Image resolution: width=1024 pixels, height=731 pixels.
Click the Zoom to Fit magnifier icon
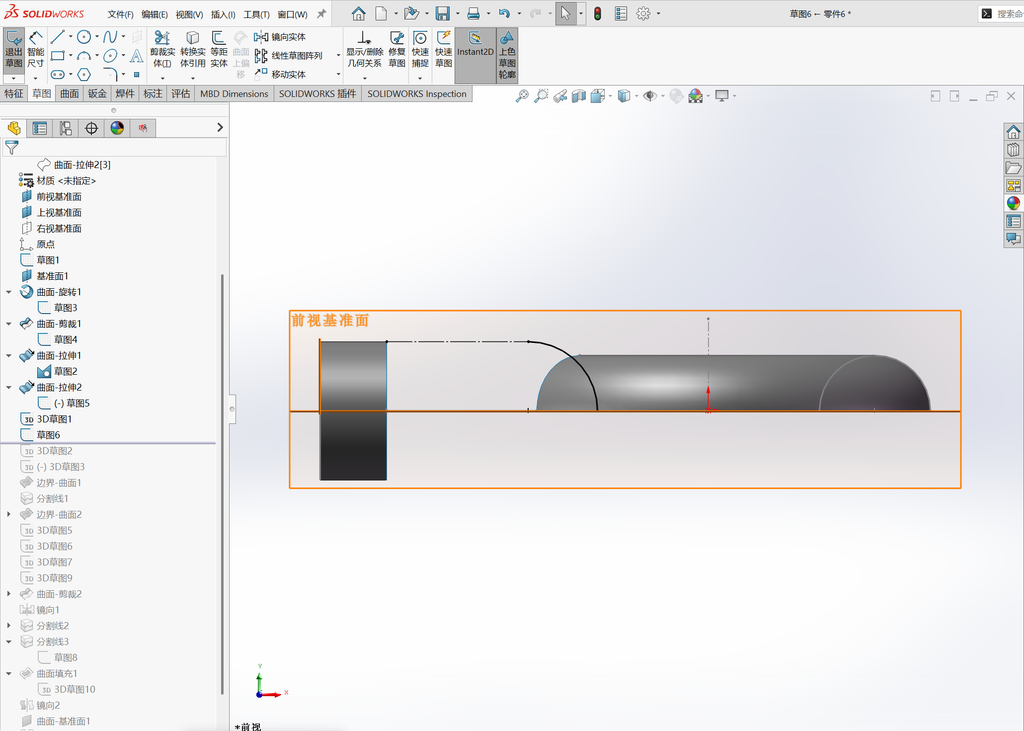[522, 96]
